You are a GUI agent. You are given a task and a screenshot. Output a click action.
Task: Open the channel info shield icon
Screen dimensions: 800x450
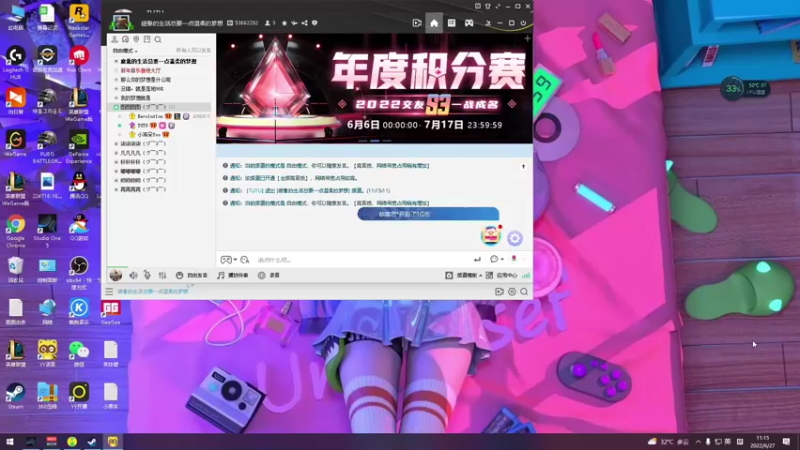click(x=314, y=23)
